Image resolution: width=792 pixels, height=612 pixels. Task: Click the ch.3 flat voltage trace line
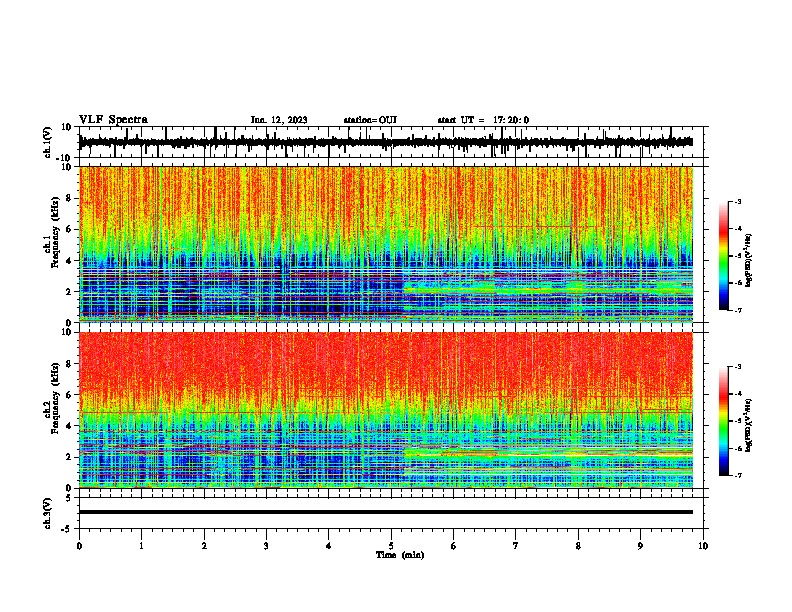386,512
